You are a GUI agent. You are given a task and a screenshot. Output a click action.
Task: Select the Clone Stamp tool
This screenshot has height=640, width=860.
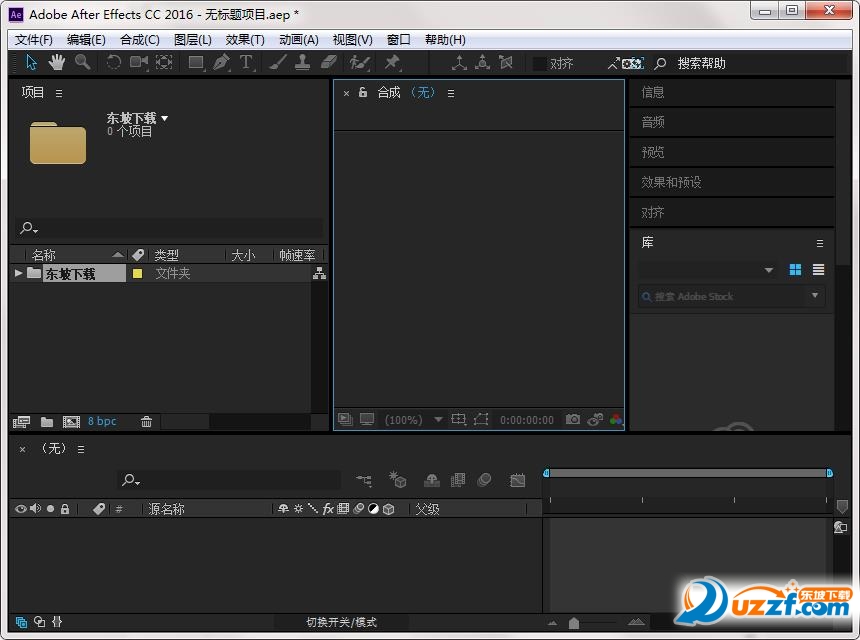coord(302,62)
